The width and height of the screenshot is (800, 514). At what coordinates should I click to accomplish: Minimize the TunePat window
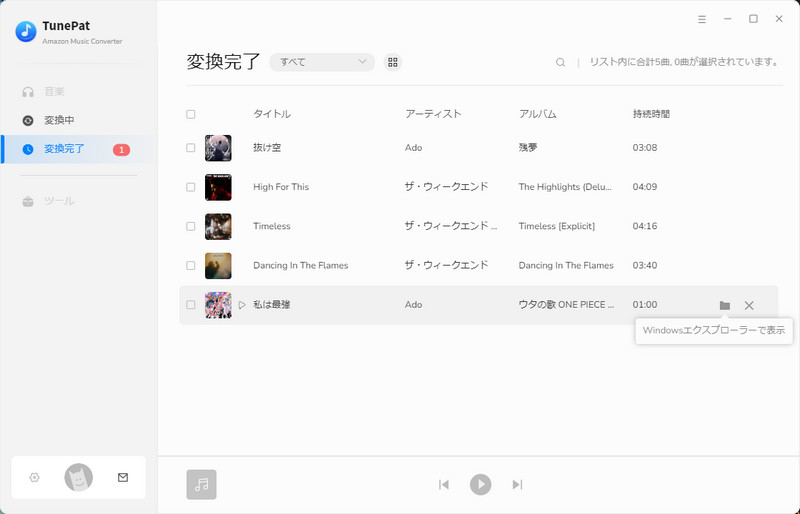coord(728,19)
